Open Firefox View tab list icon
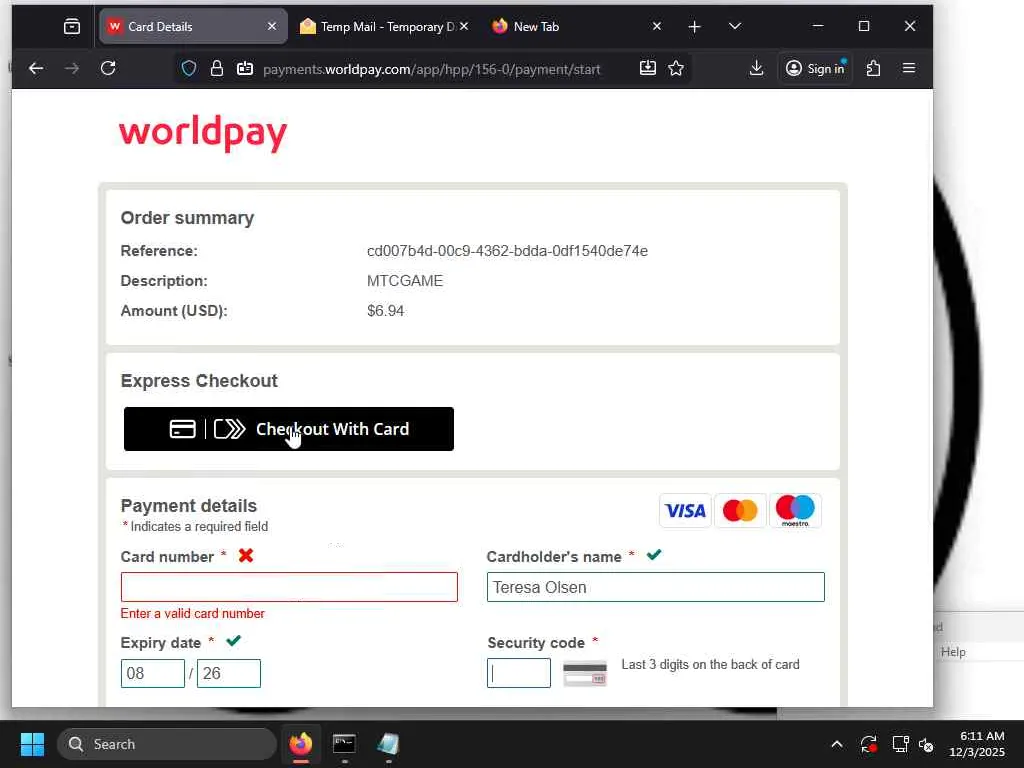1024x768 pixels. (72, 27)
